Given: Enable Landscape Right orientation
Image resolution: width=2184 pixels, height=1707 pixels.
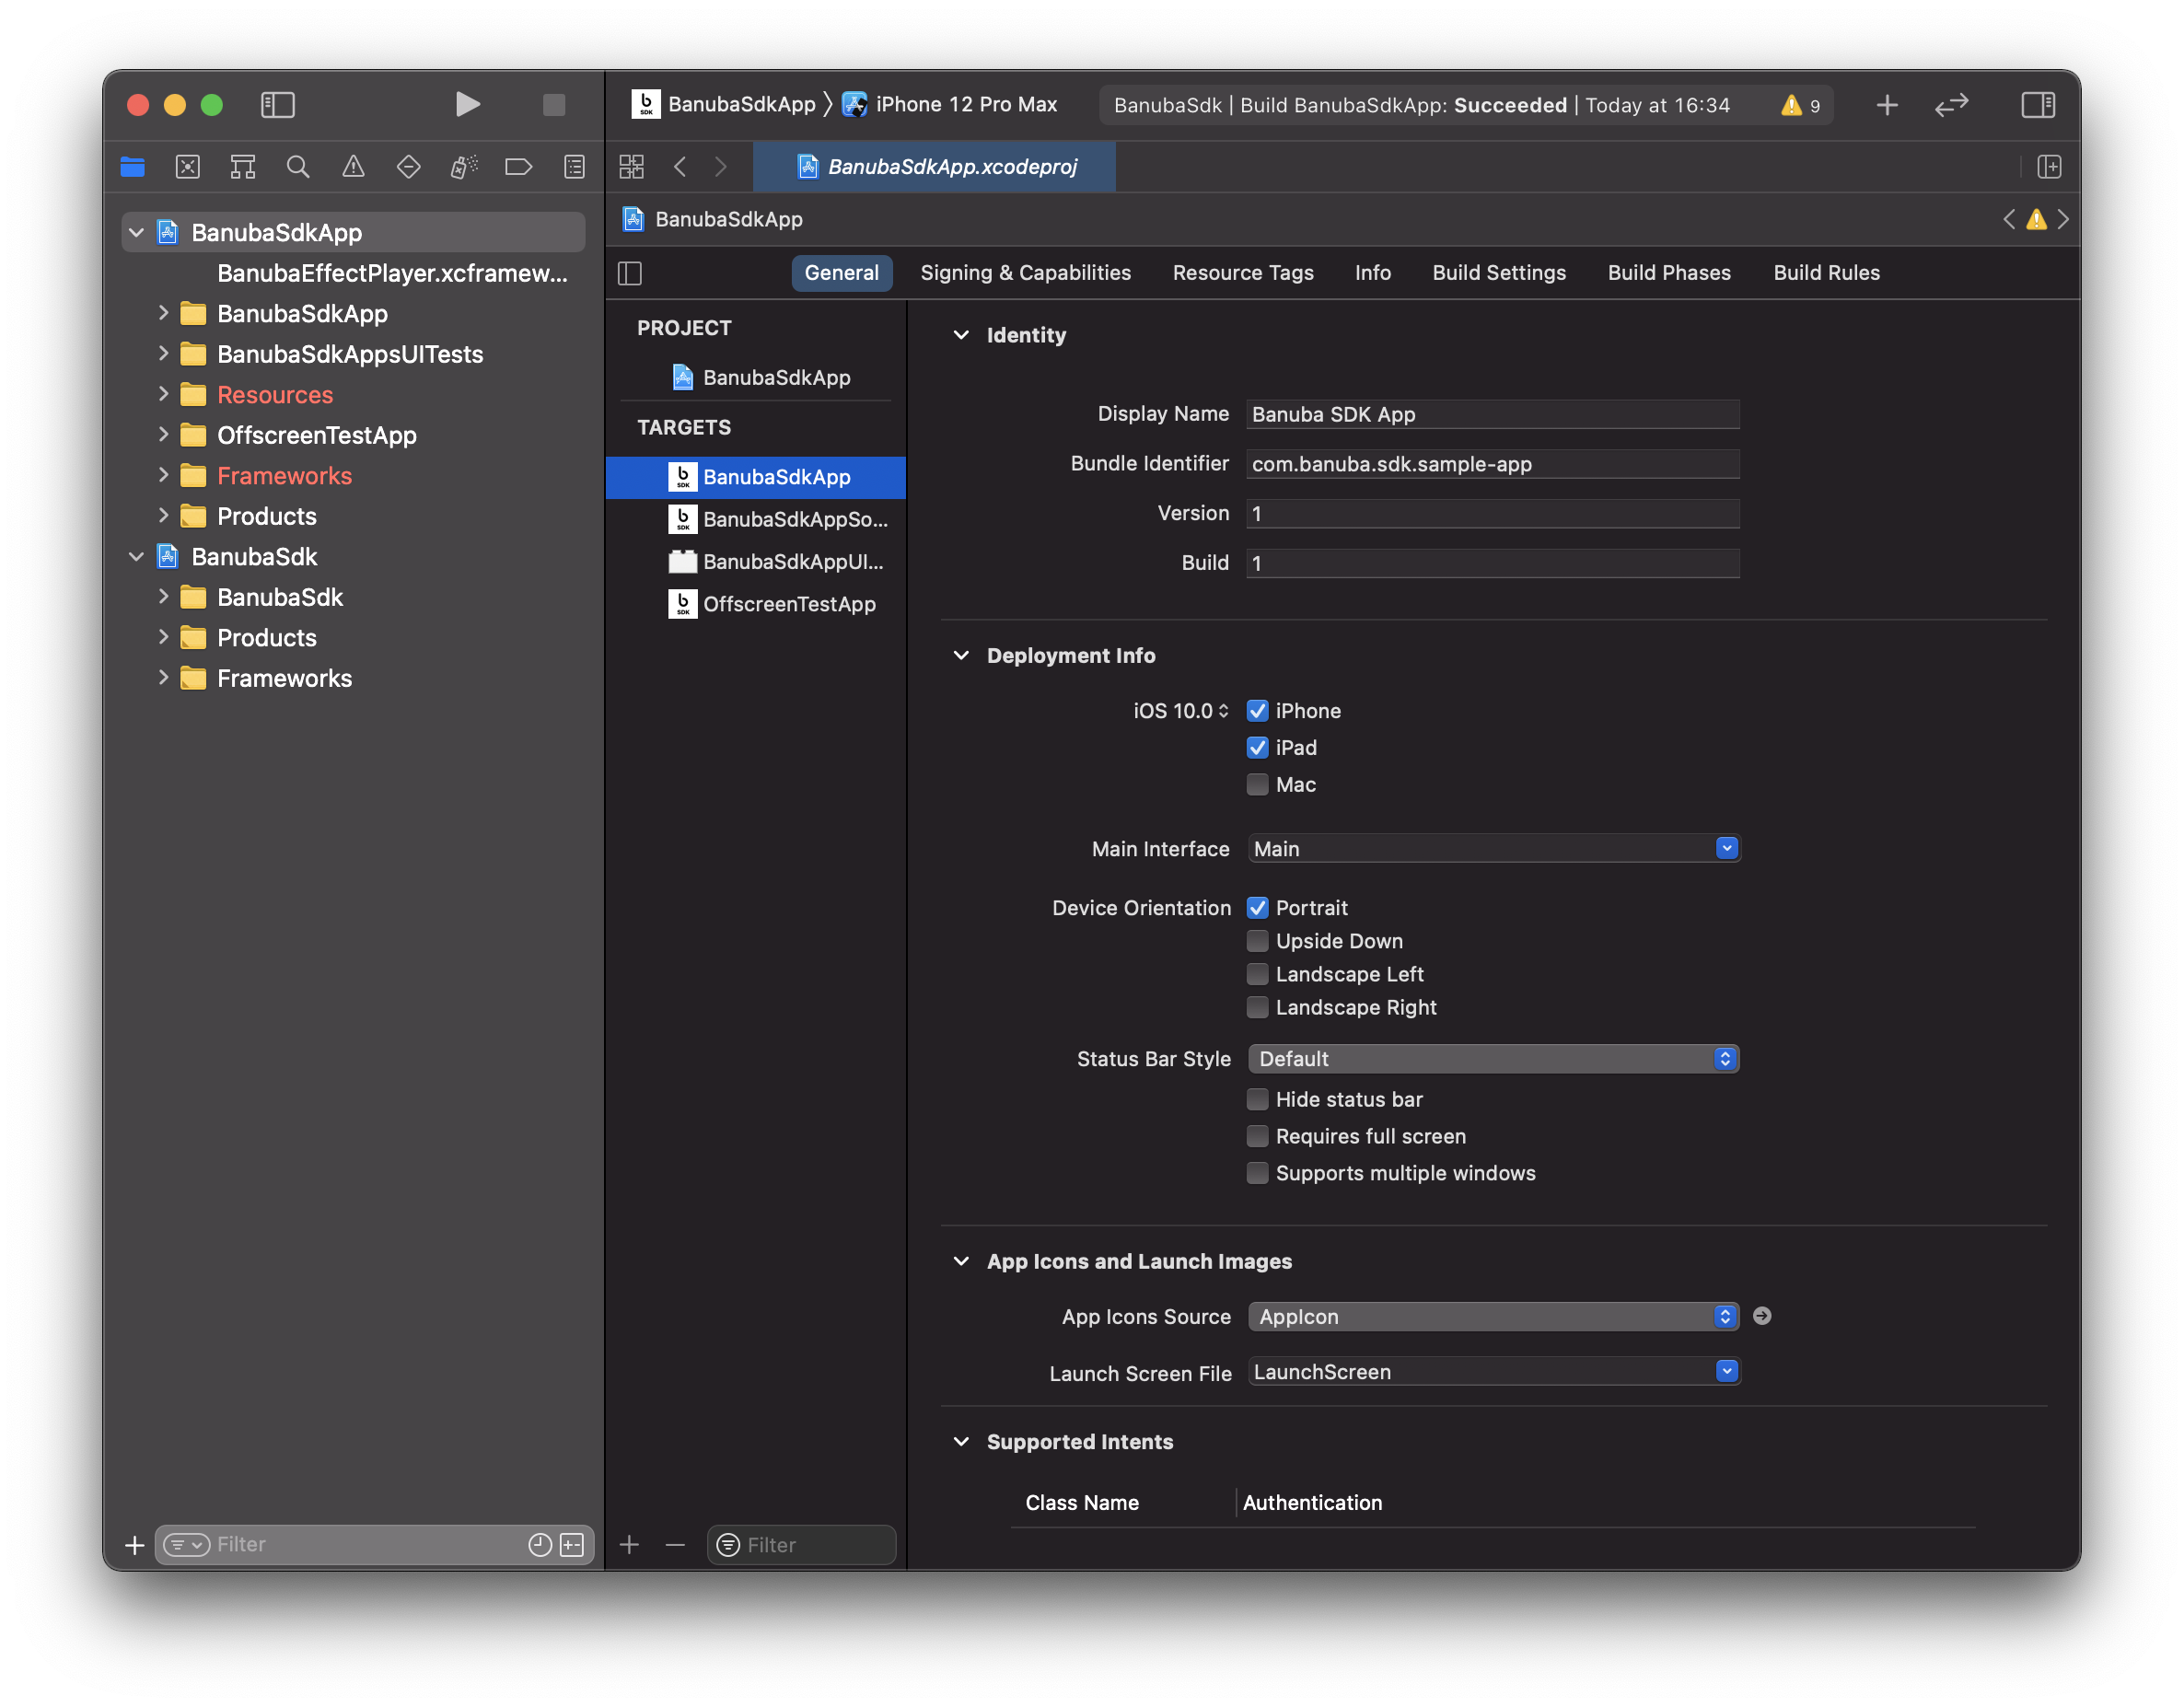Looking at the screenshot, I should coord(1257,1007).
